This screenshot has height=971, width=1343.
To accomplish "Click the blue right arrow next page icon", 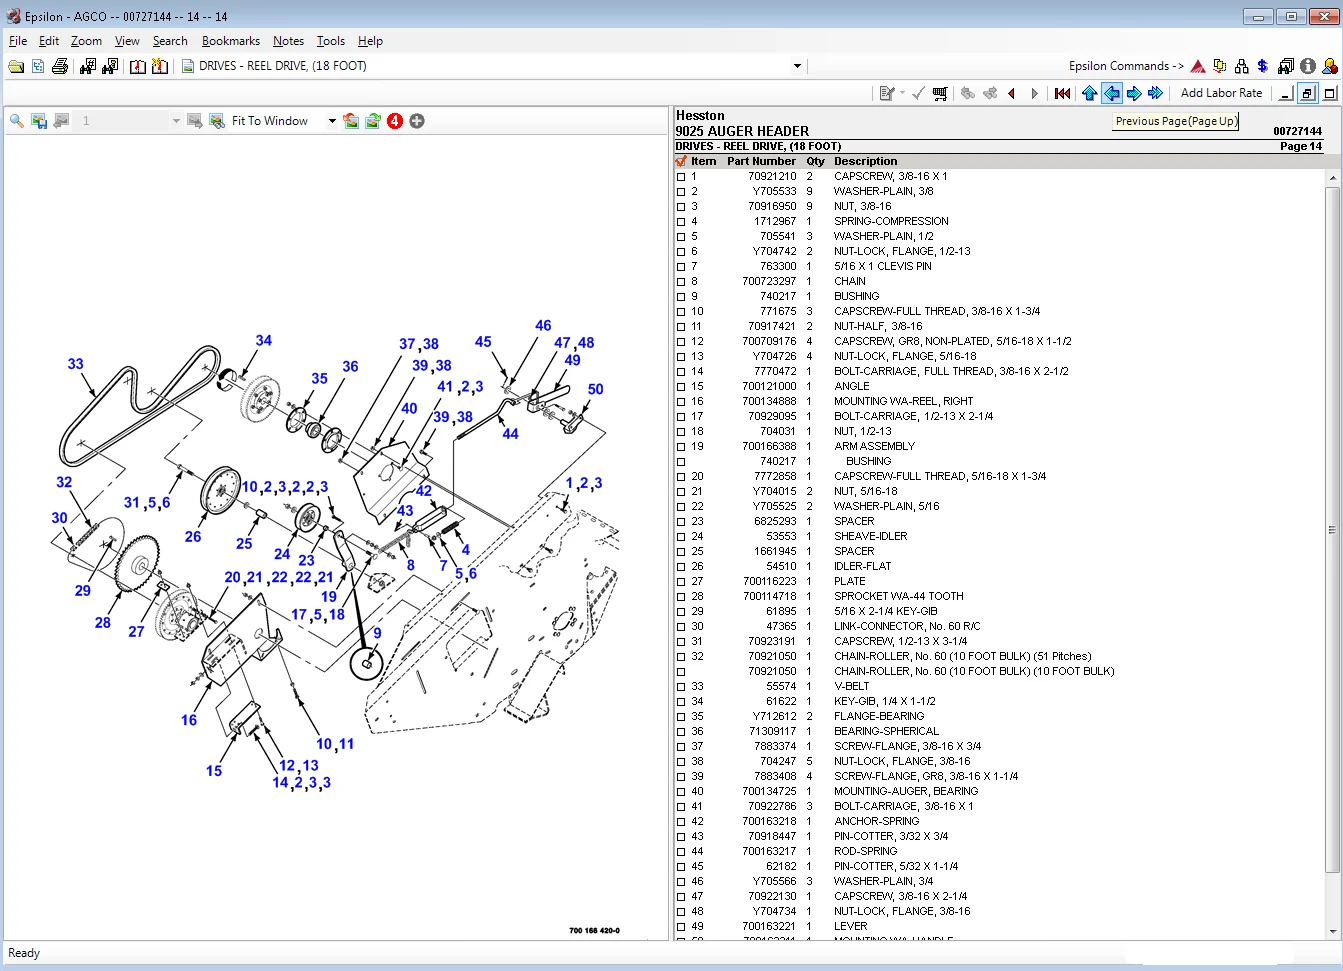I will click(1134, 93).
